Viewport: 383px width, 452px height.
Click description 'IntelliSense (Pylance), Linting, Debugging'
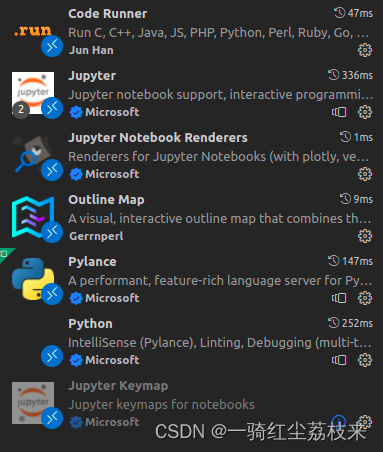(220, 343)
